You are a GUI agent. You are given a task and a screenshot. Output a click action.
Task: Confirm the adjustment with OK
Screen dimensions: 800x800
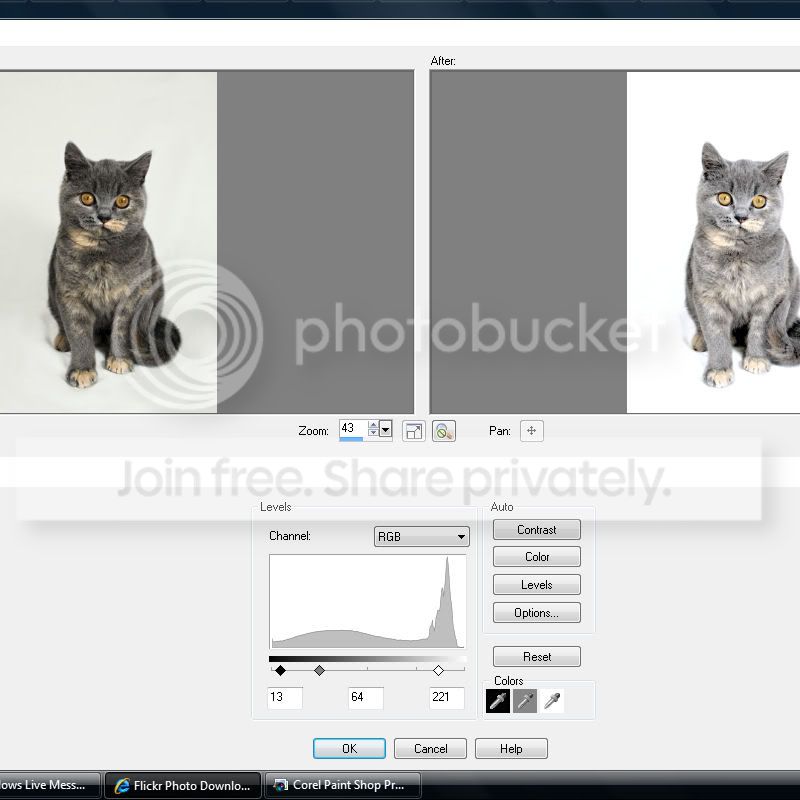[x=349, y=748]
